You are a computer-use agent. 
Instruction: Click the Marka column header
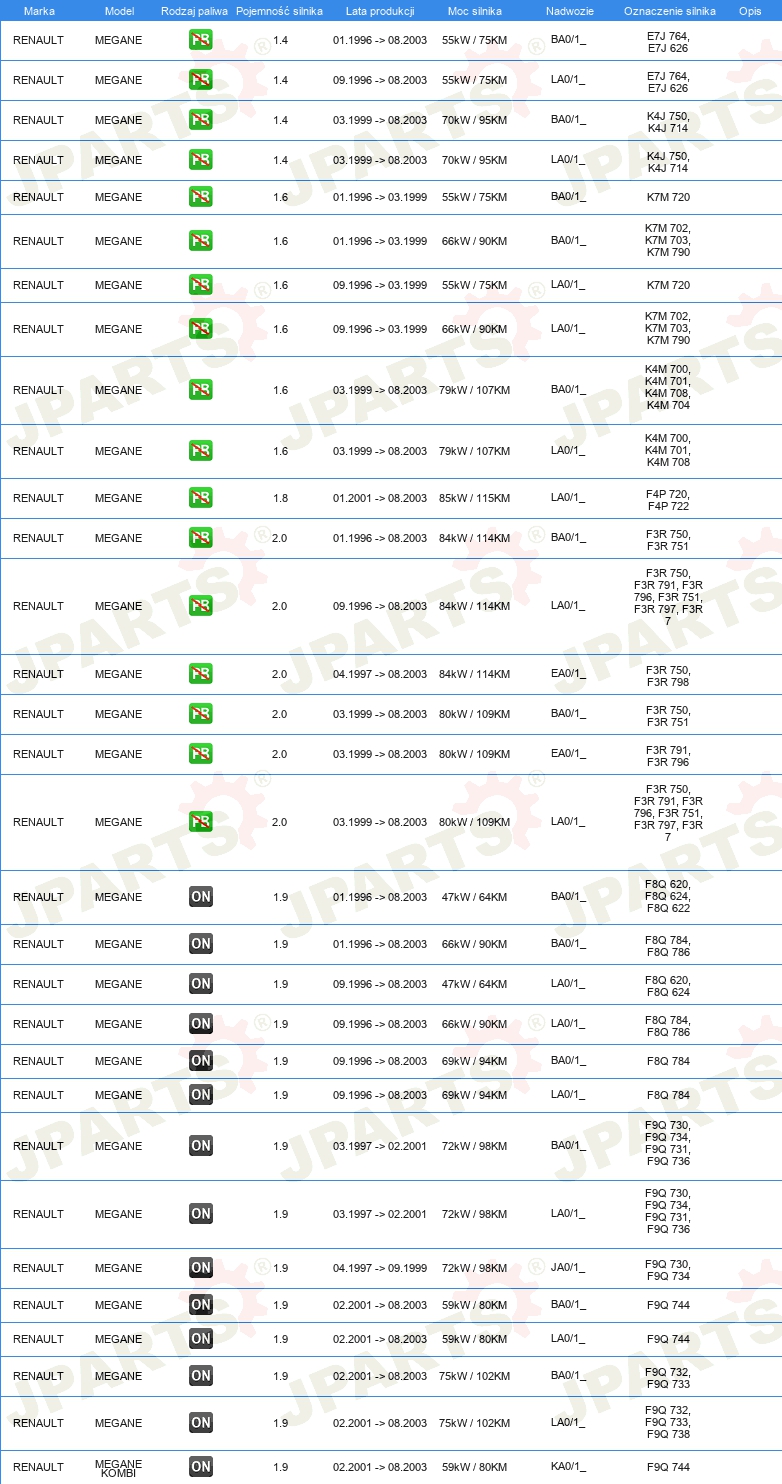(x=39, y=11)
